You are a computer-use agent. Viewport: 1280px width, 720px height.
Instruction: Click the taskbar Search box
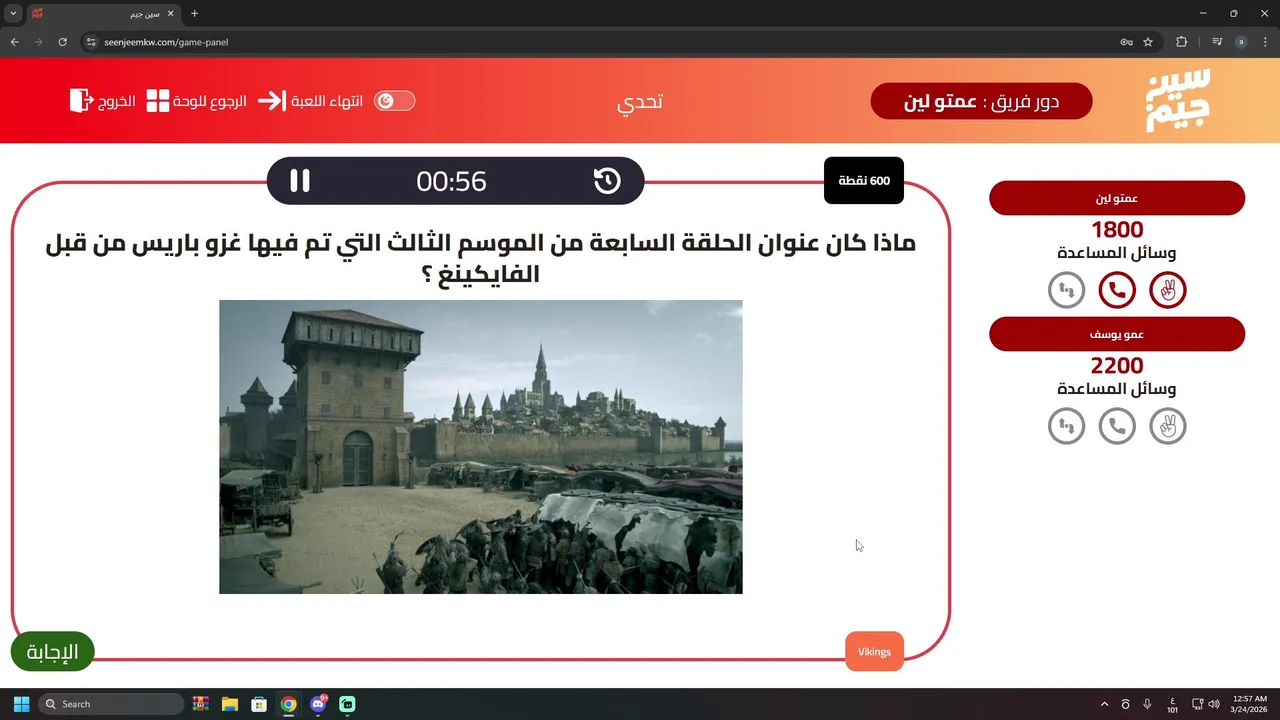tap(111, 704)
